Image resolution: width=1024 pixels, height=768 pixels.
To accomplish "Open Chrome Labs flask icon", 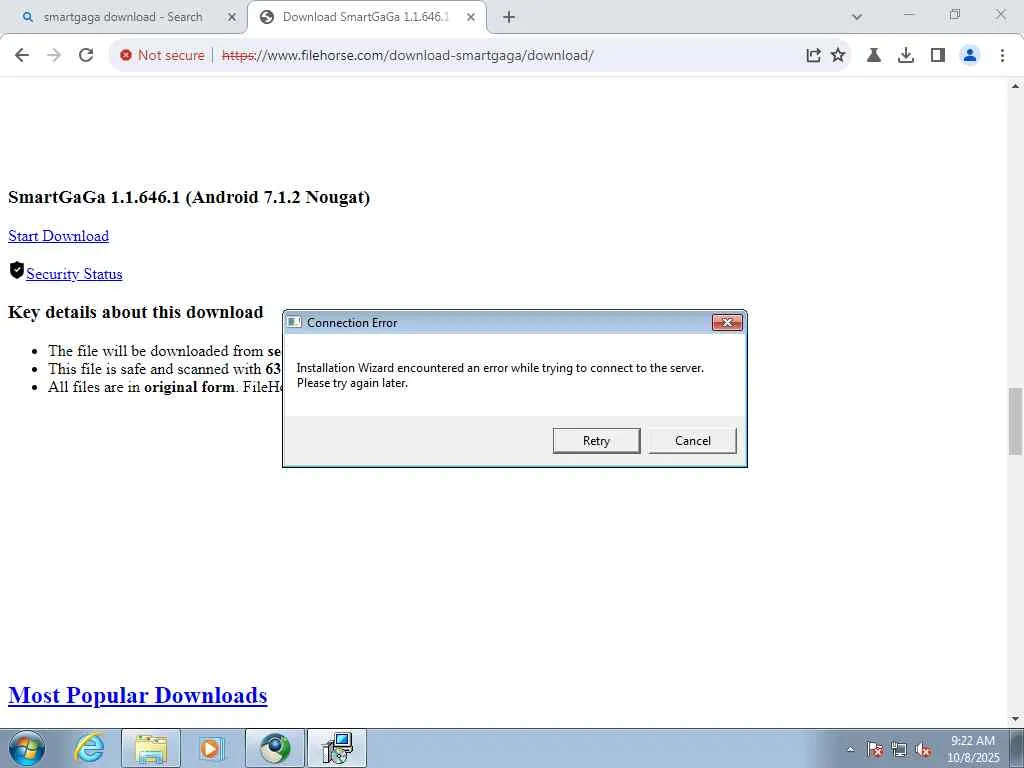I will pos(874,56).
